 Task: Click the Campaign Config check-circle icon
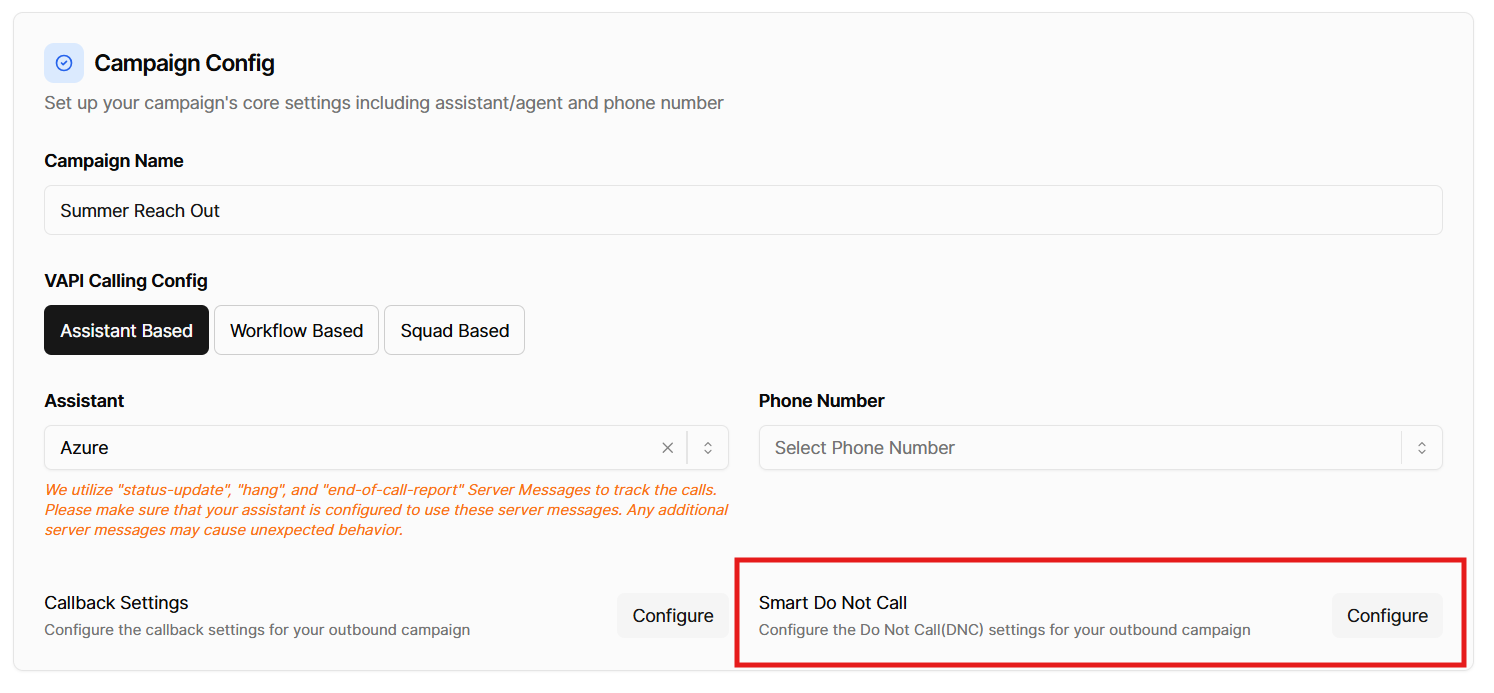[x=64, y=63]
